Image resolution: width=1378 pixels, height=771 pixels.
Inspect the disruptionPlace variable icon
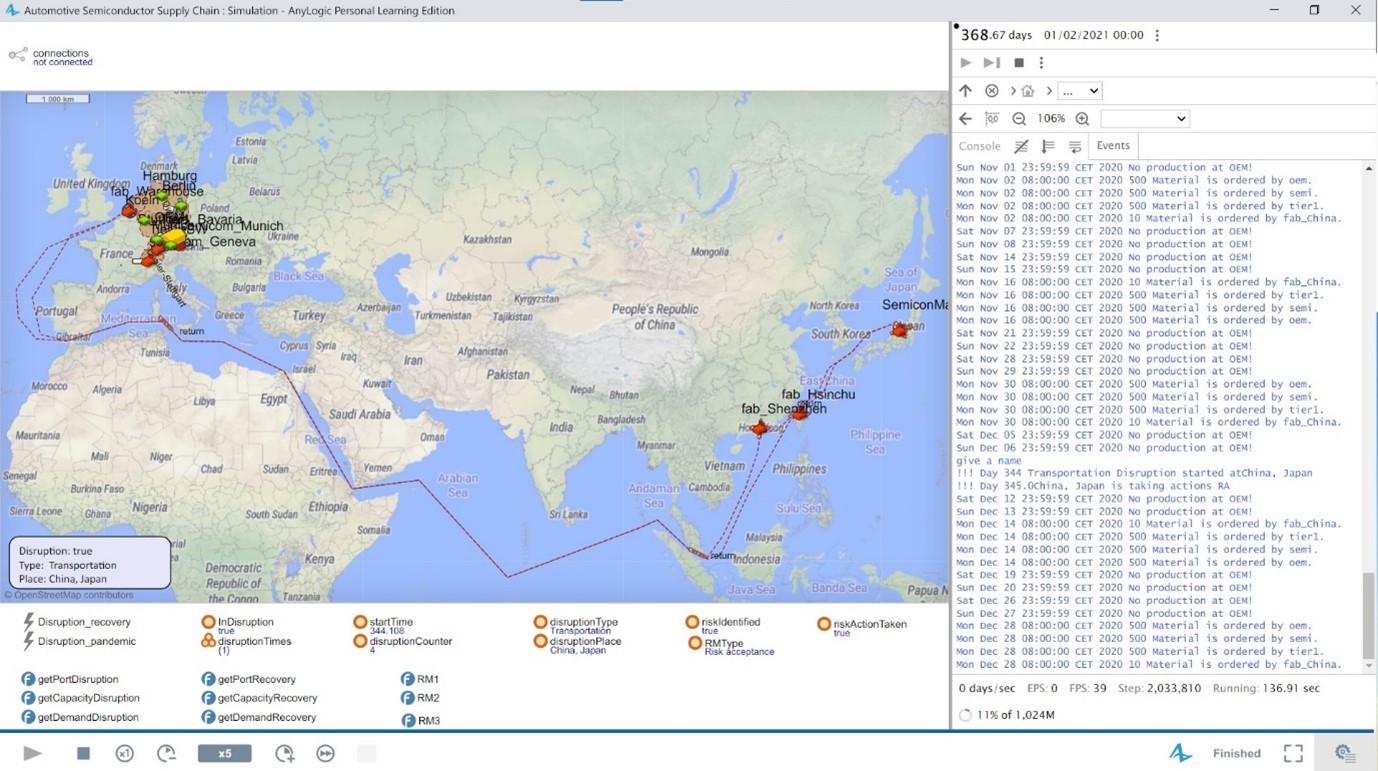pyautogui.click(x=540, y=641)
